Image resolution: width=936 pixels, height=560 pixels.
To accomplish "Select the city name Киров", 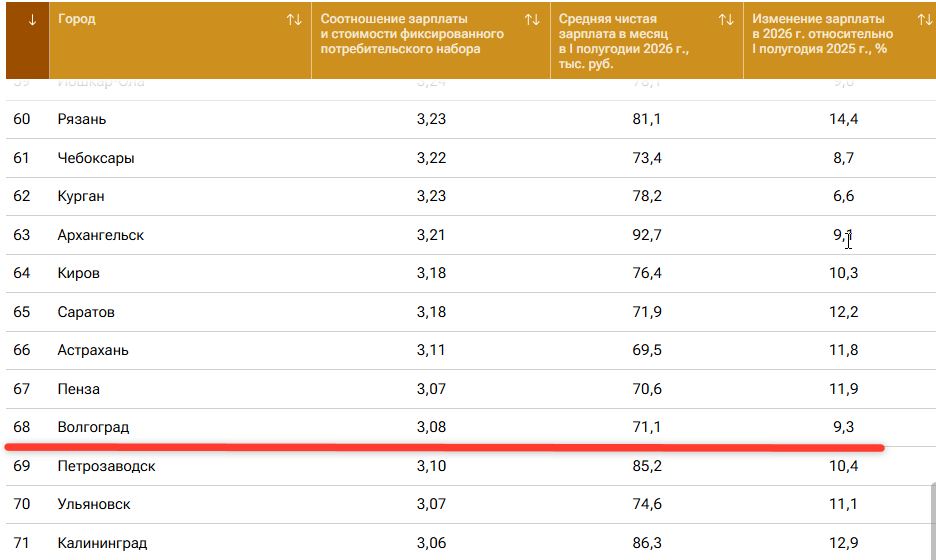I will 78,273.
